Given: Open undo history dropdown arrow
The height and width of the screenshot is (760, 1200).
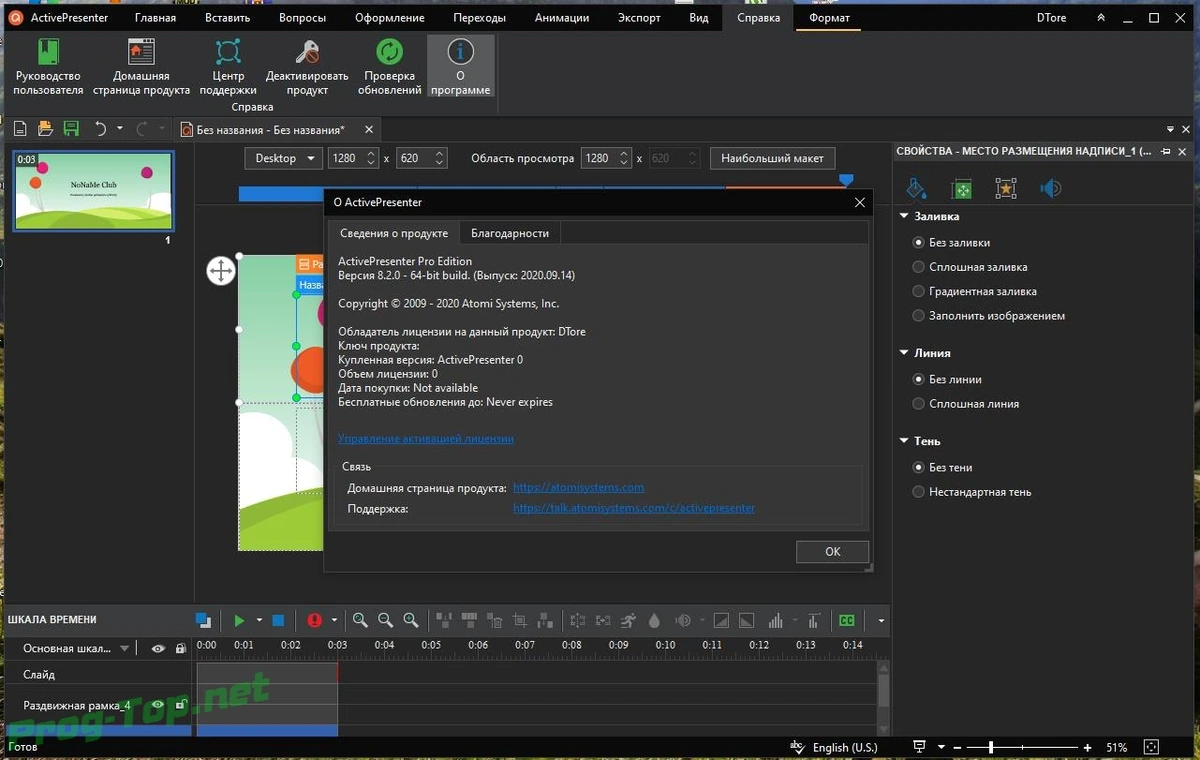Looking at the screenshot, I should coord(120,129).
